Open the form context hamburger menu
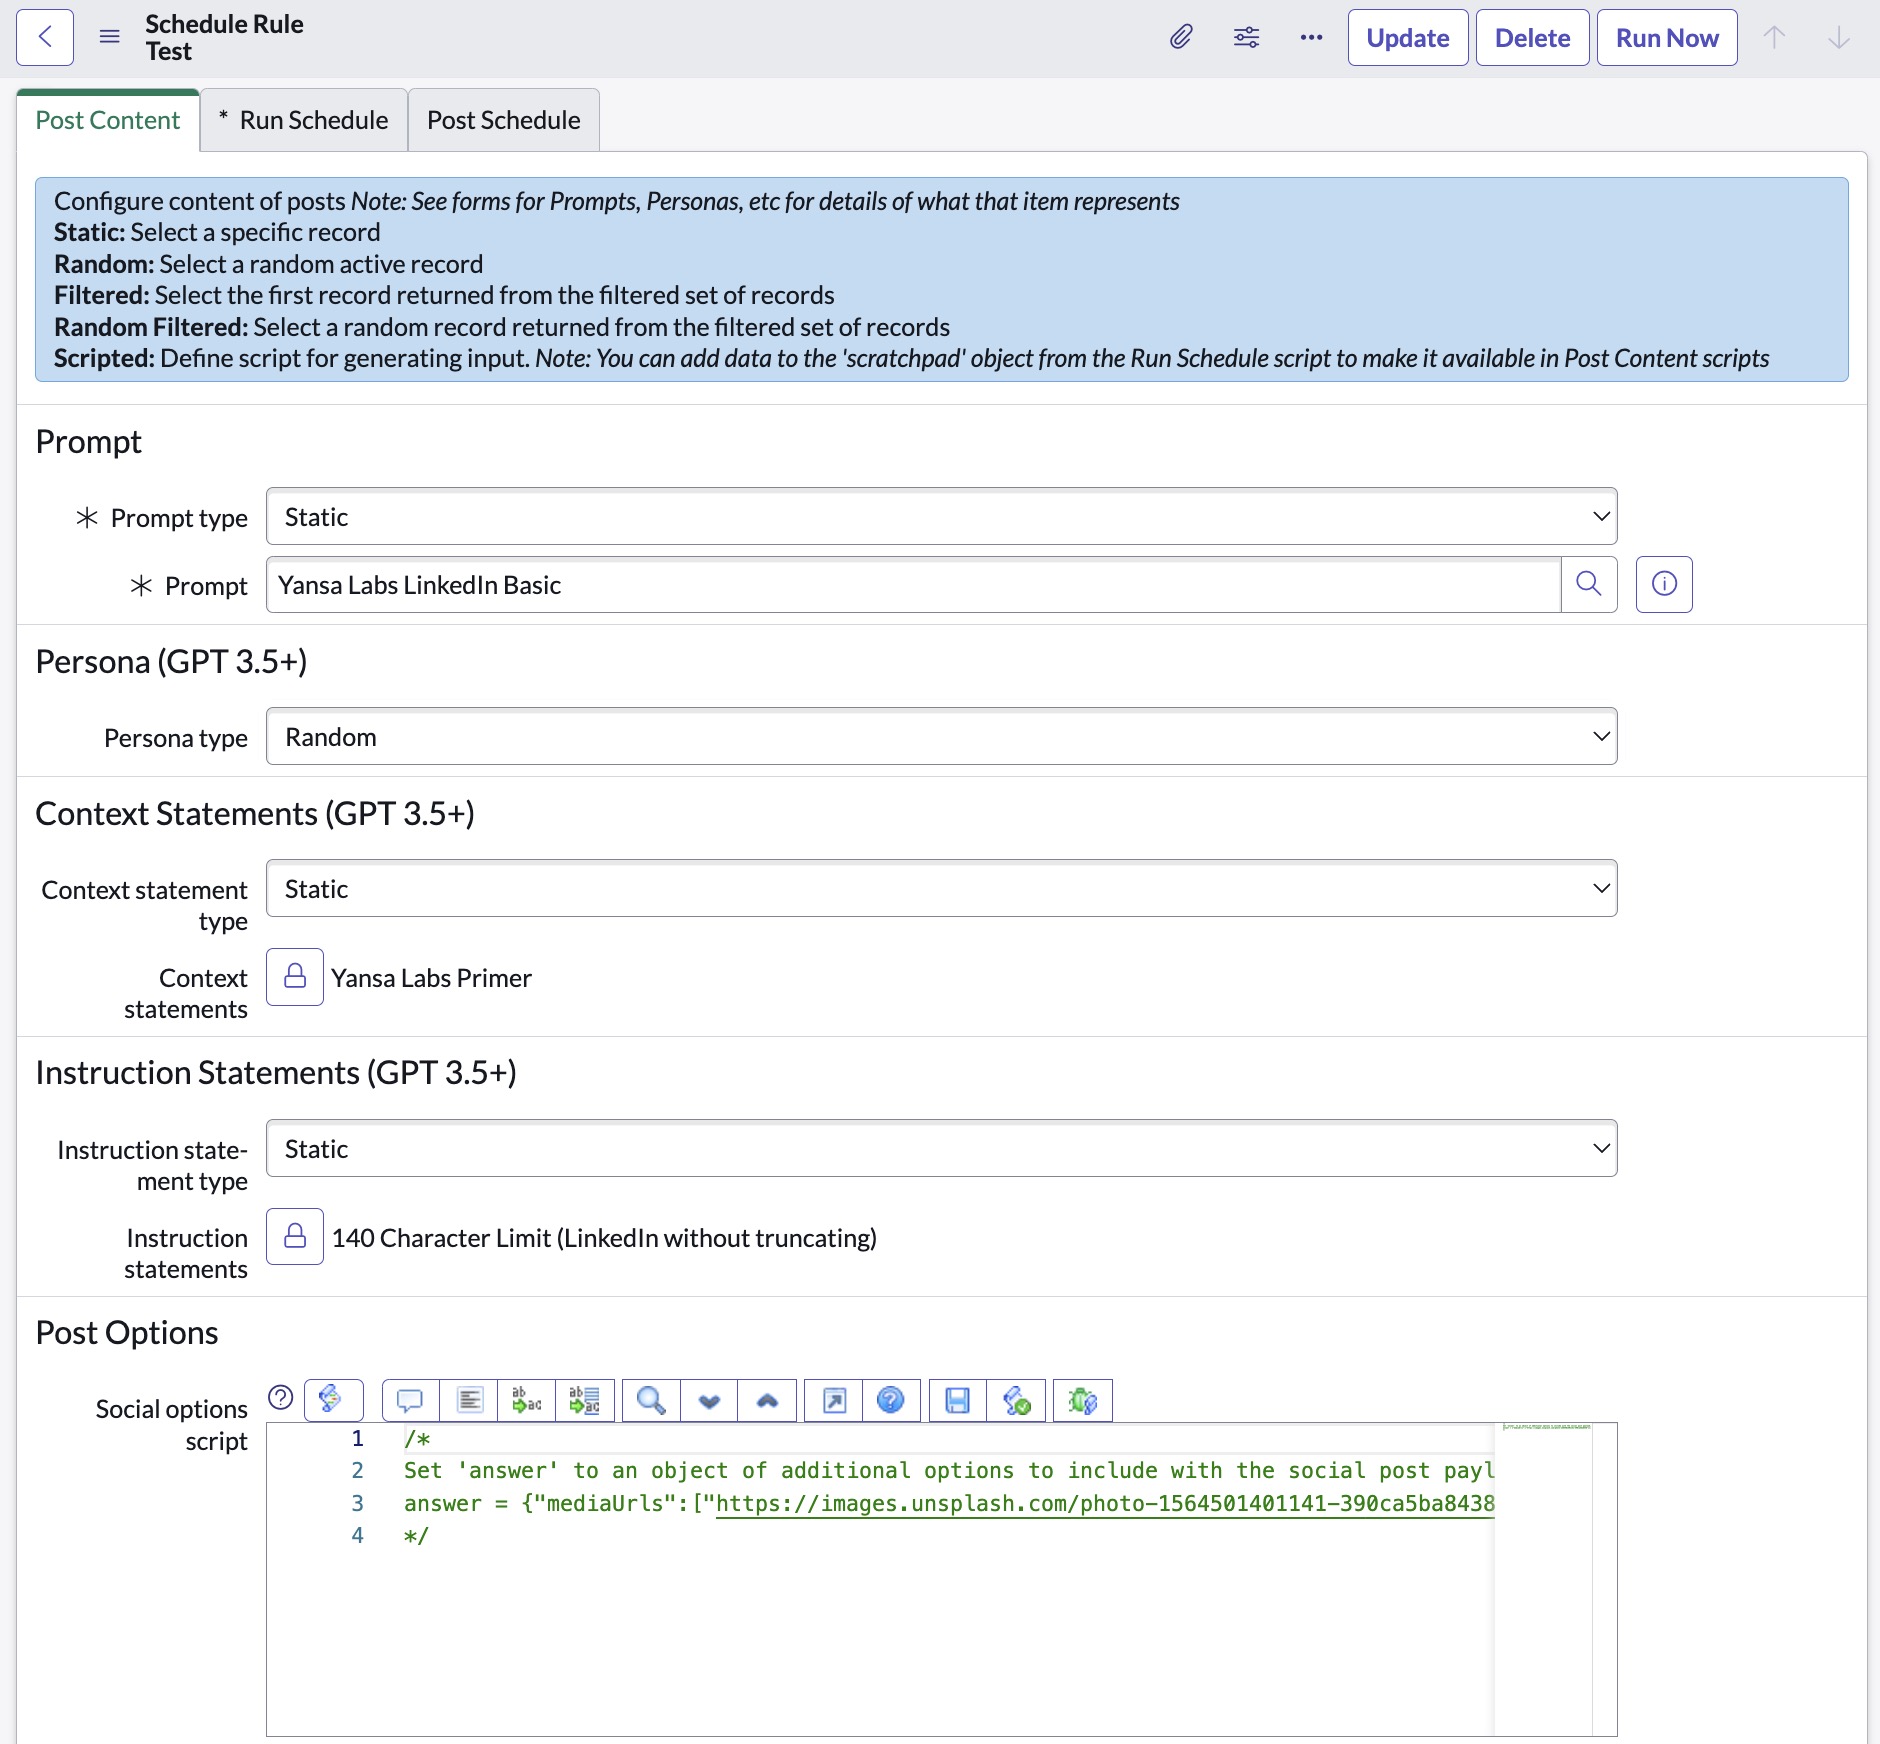This screenshot has width=1880, height=1744. coord(110,38)
